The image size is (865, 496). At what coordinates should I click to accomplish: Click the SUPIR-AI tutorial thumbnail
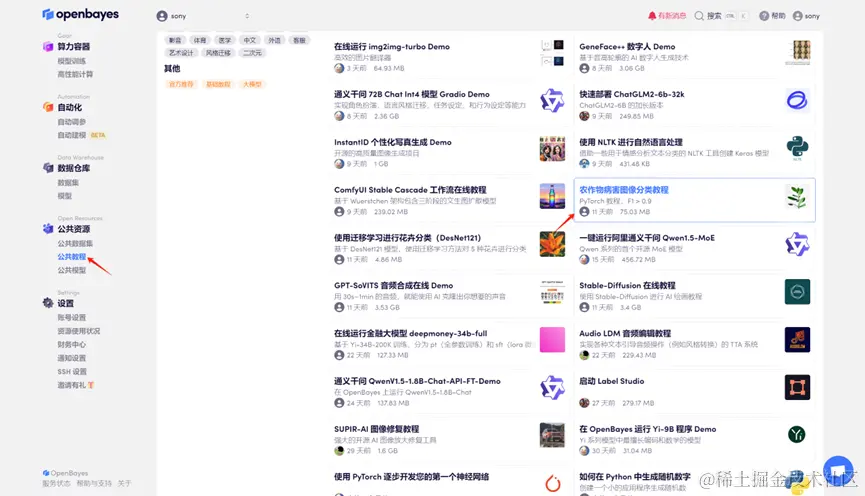pos(552,435)
